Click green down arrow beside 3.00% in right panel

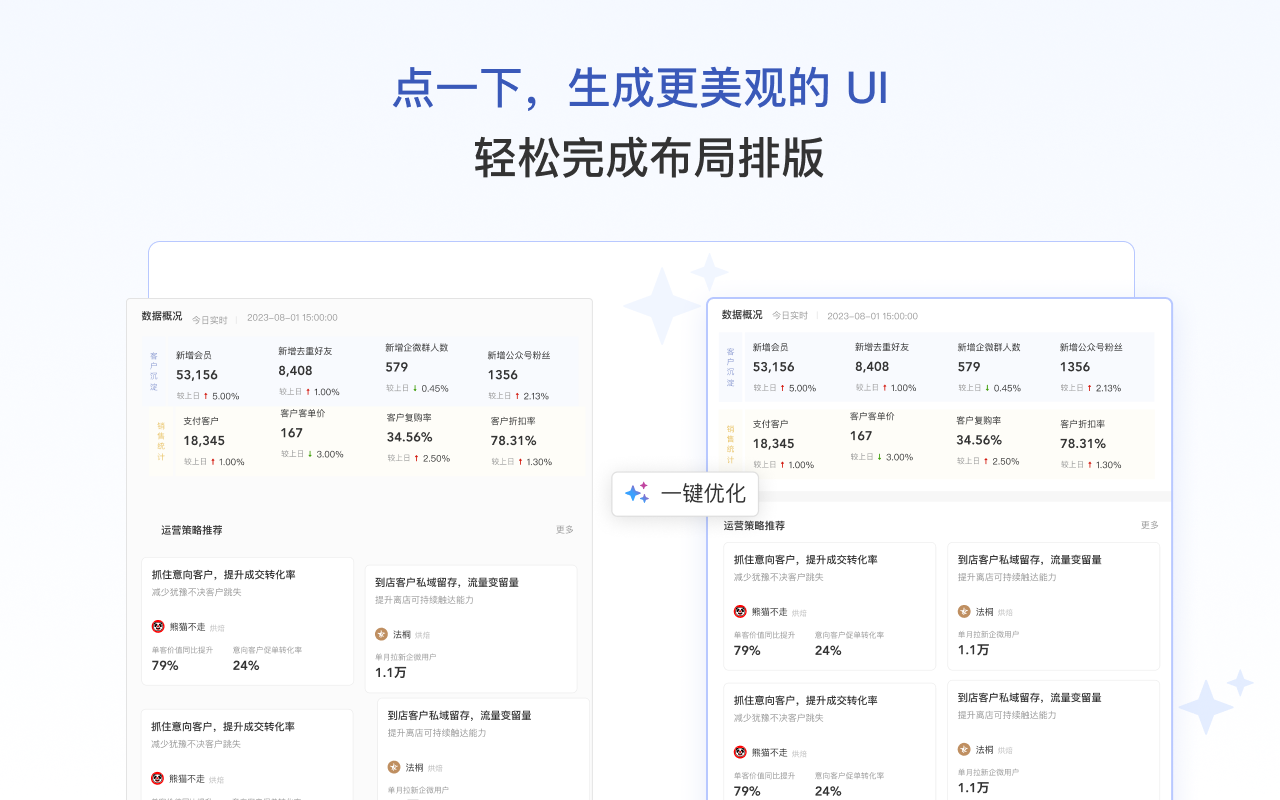click(880, 457)
